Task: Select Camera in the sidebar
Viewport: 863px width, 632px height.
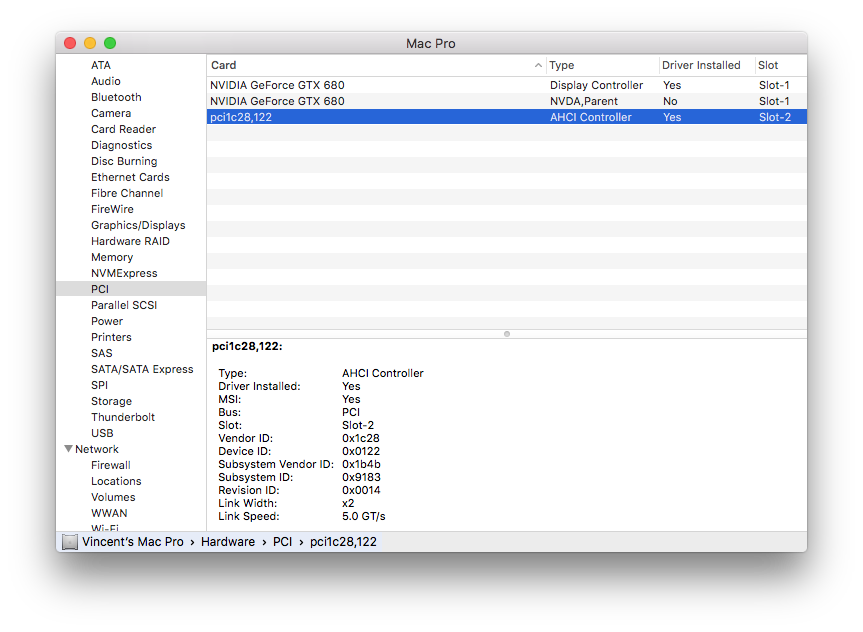Action: coord(111,113)
